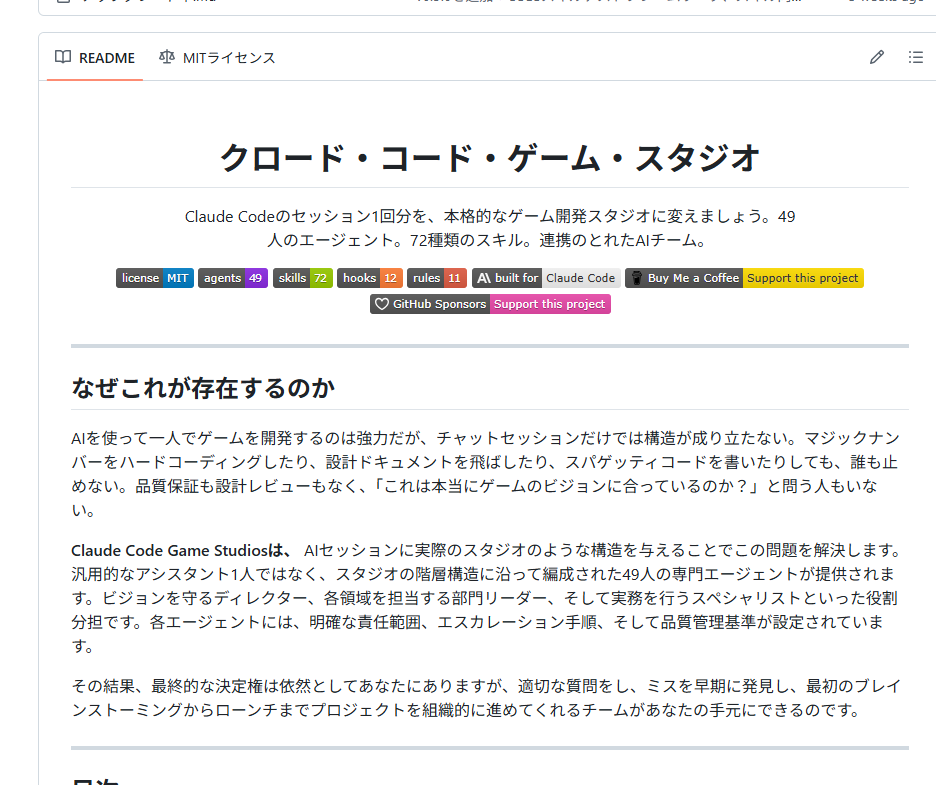Click the クロード・コード・ゲーム・スタジオ title heading

(490, 158)
